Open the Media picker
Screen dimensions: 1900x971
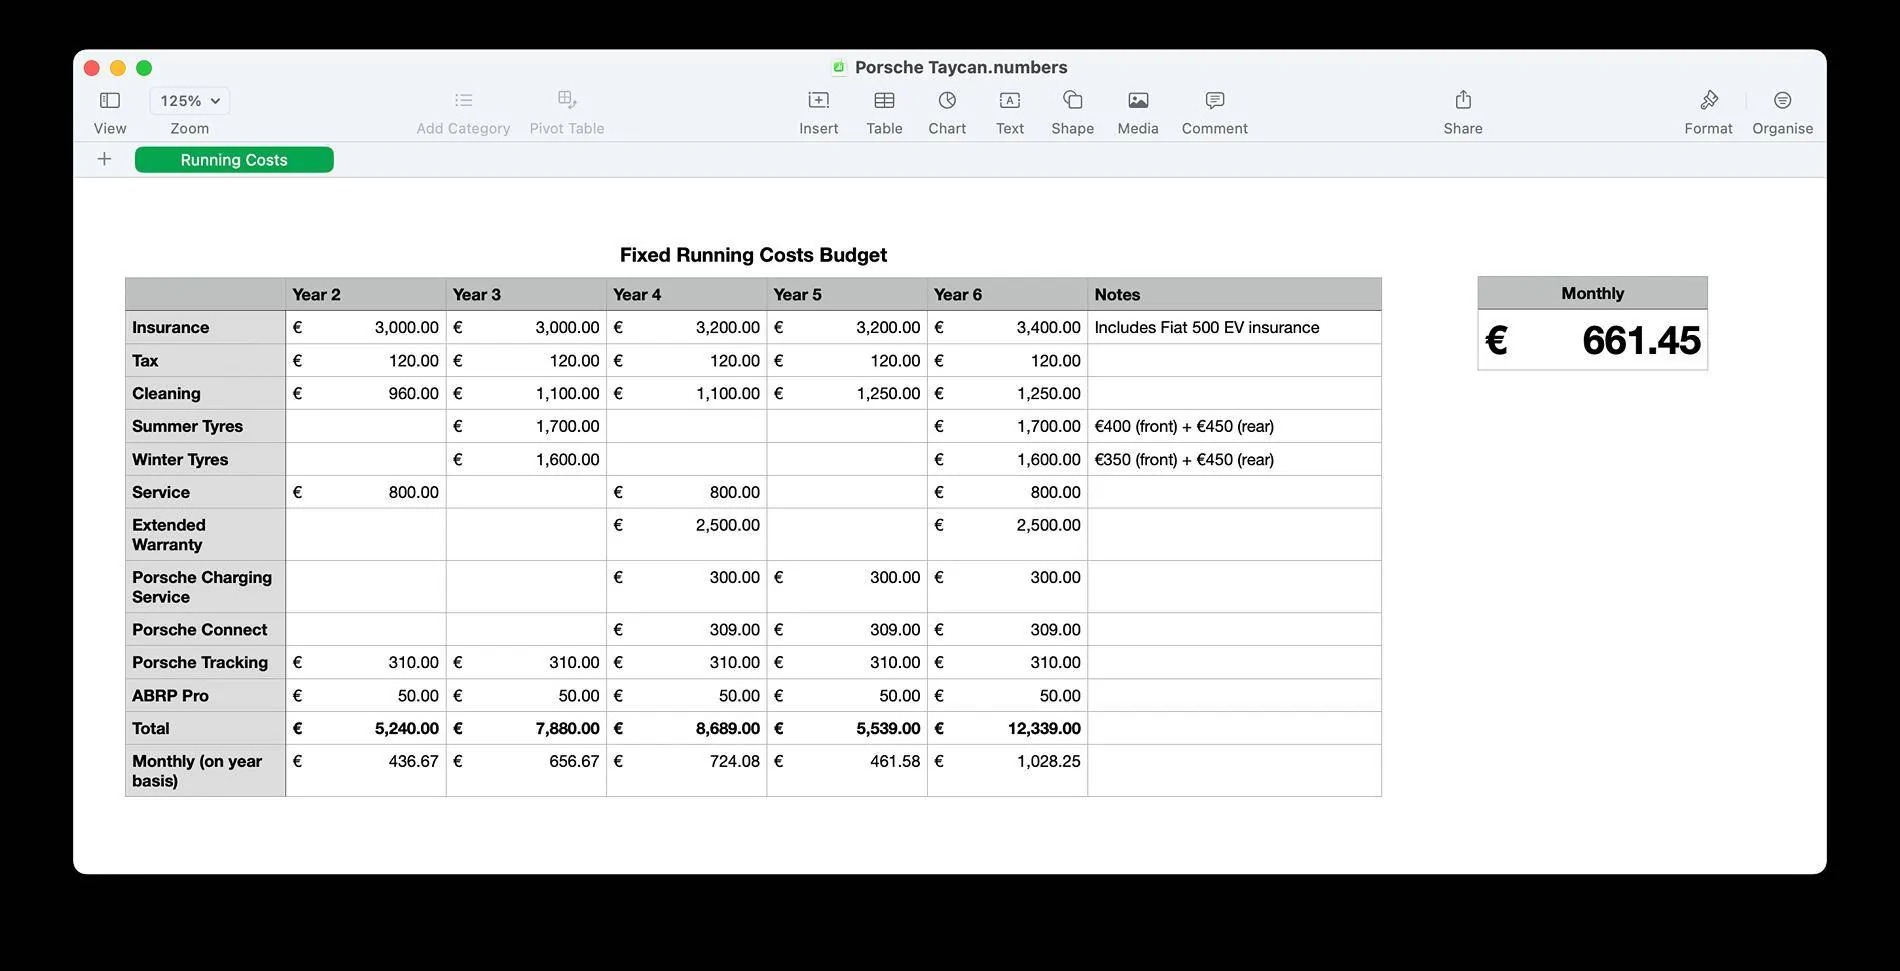1138,100
